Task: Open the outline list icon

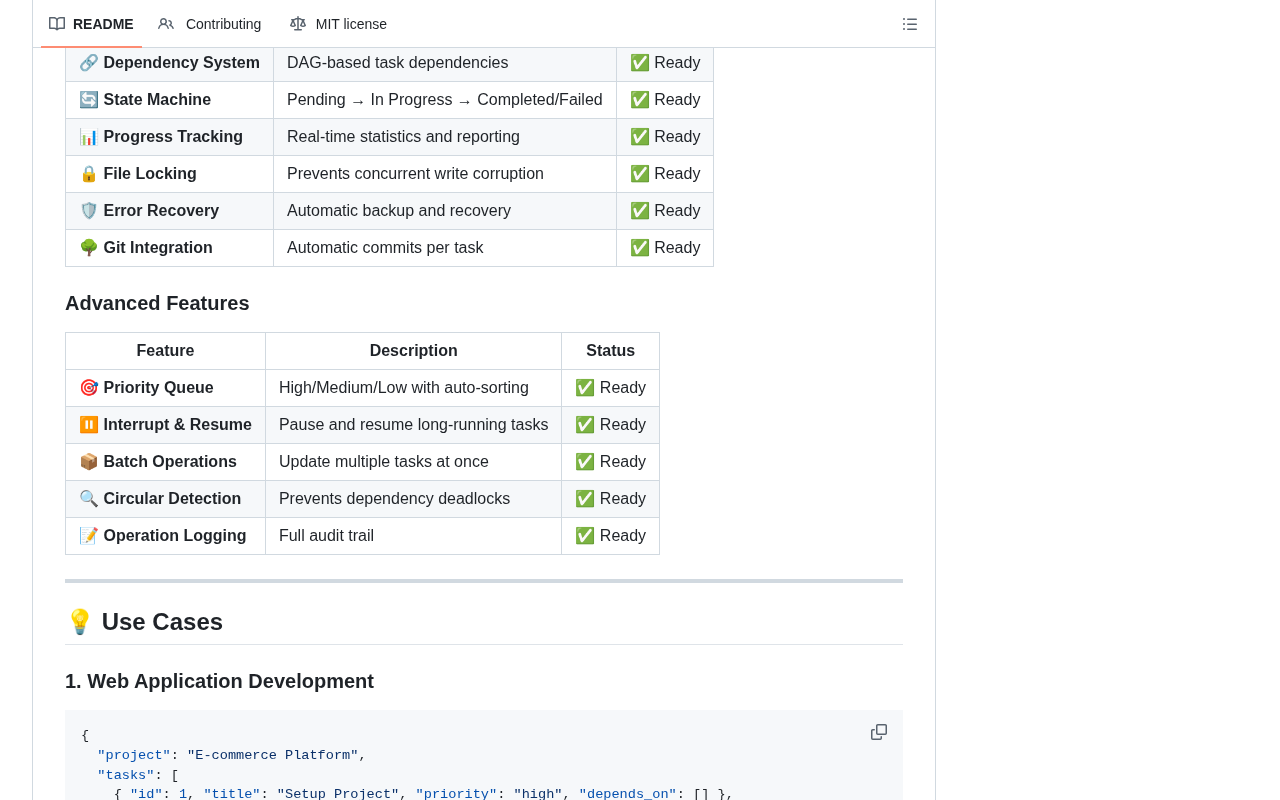Action: (x=910, y=24)
